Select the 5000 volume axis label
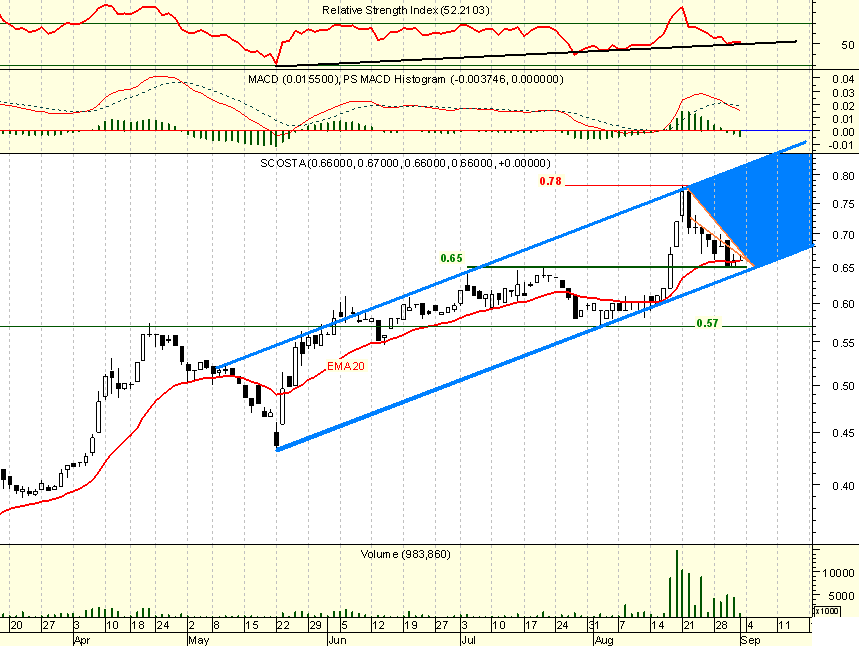 pyautogui.click(x=841, y=596)
